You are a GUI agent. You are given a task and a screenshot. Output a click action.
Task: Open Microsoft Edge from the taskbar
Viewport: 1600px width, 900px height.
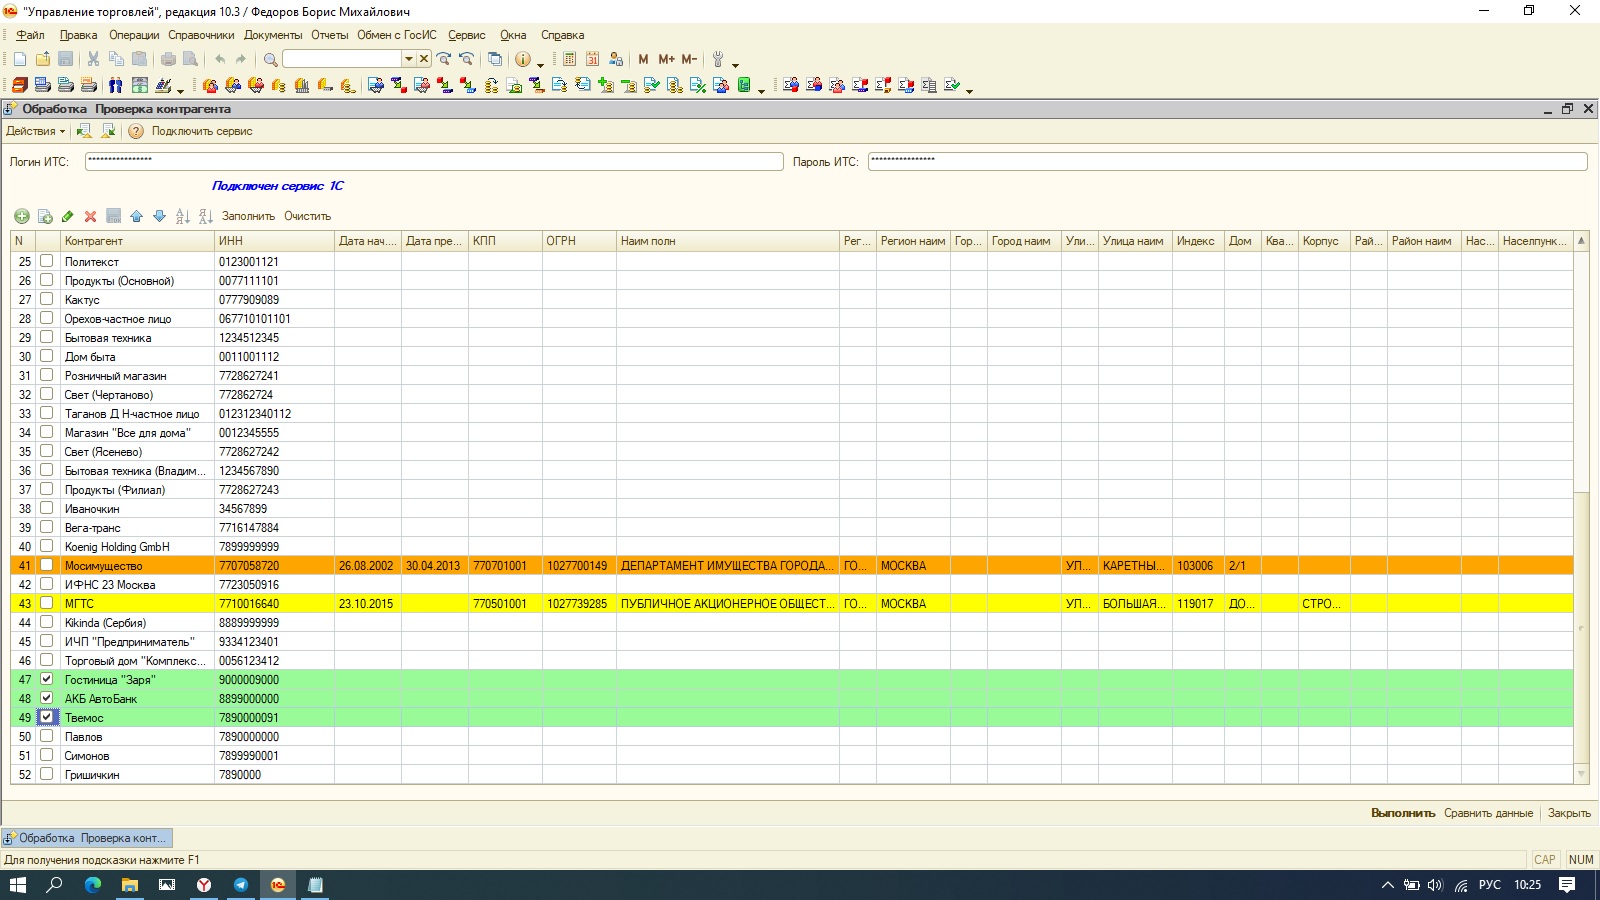click(93, 885)
